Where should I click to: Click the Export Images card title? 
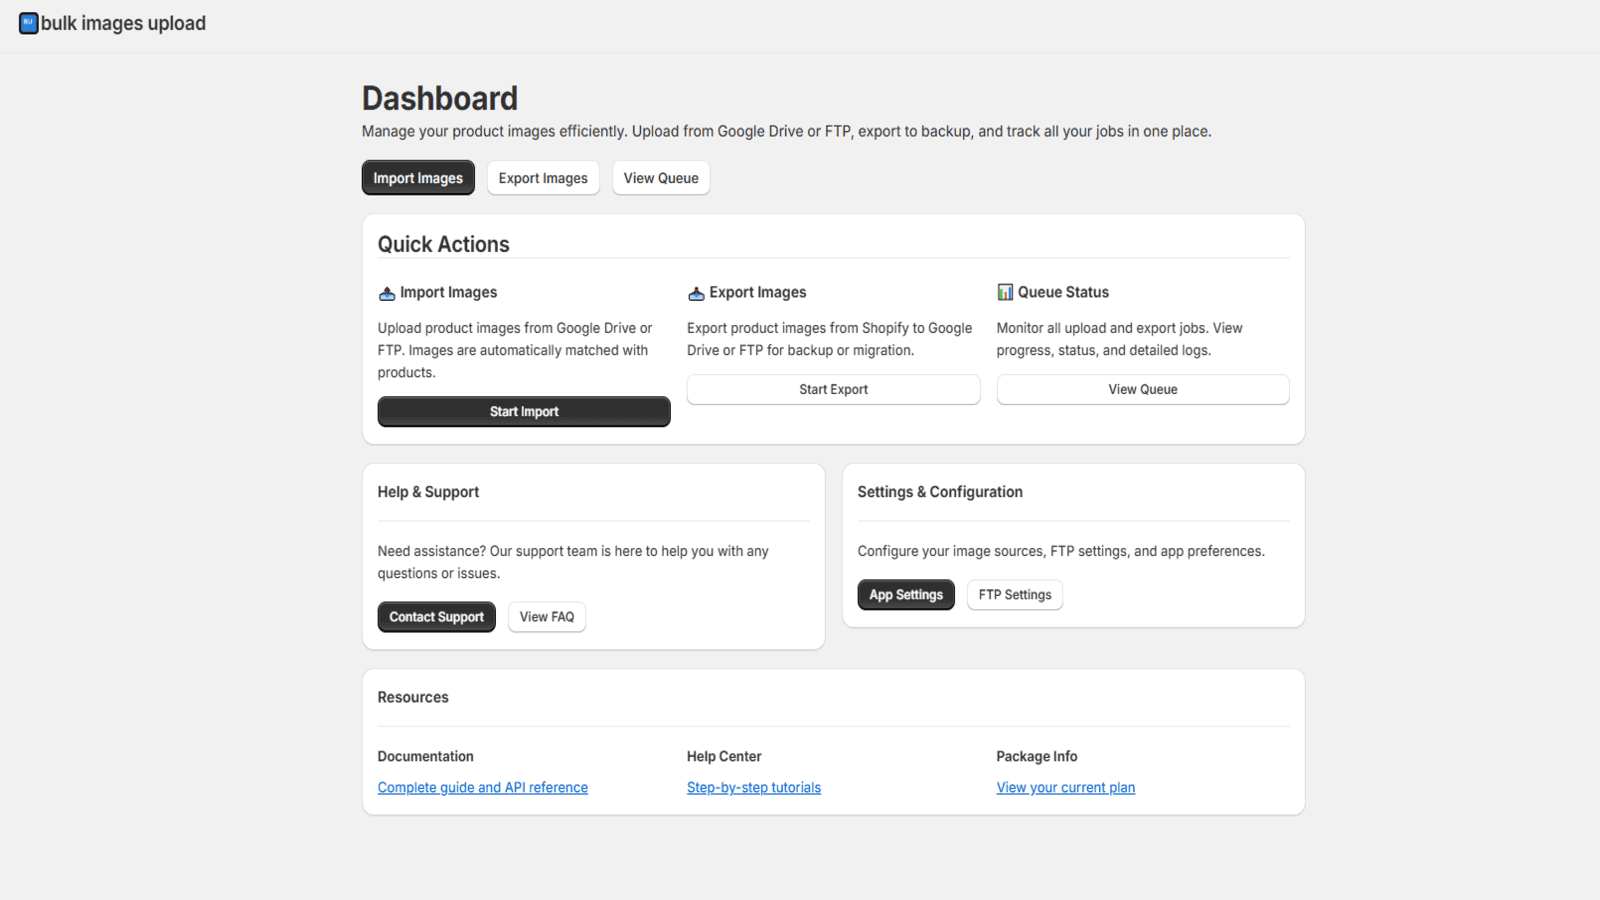coord(758,292)
